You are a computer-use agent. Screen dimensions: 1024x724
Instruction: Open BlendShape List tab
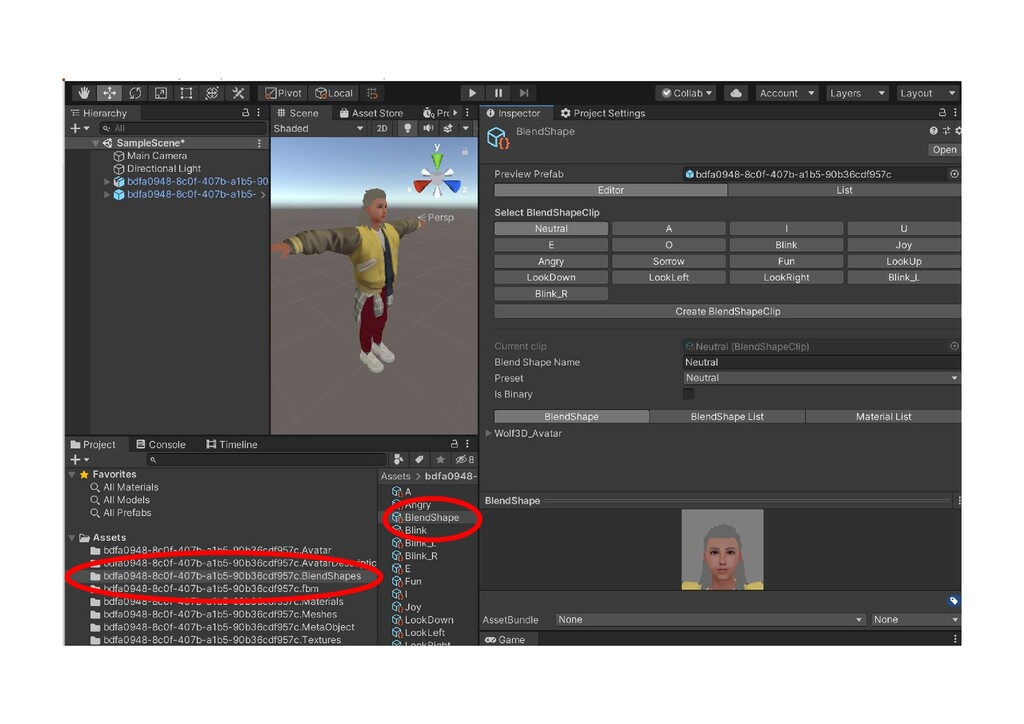pyautogui.click(x=728, y=417)
